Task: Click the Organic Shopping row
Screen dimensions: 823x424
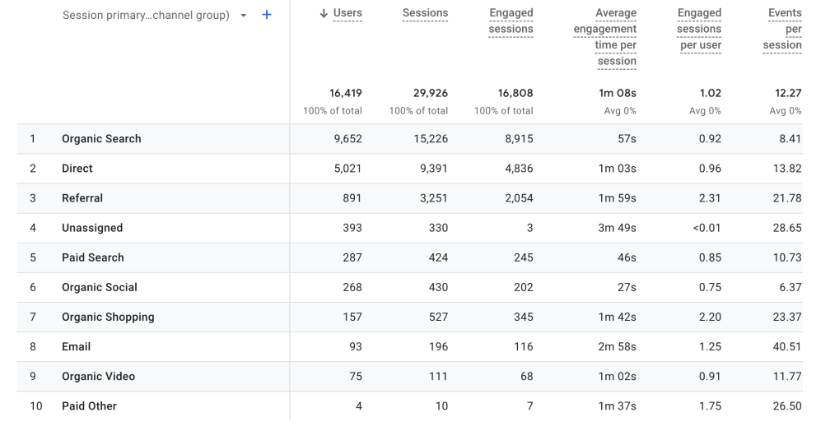Action: (x=107, y=317)
